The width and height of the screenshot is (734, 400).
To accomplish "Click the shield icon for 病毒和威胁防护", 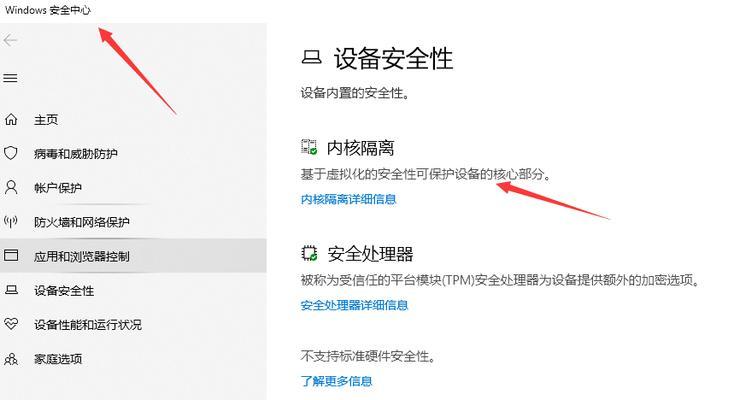I will pyautogui.click(x=11, y=153).
